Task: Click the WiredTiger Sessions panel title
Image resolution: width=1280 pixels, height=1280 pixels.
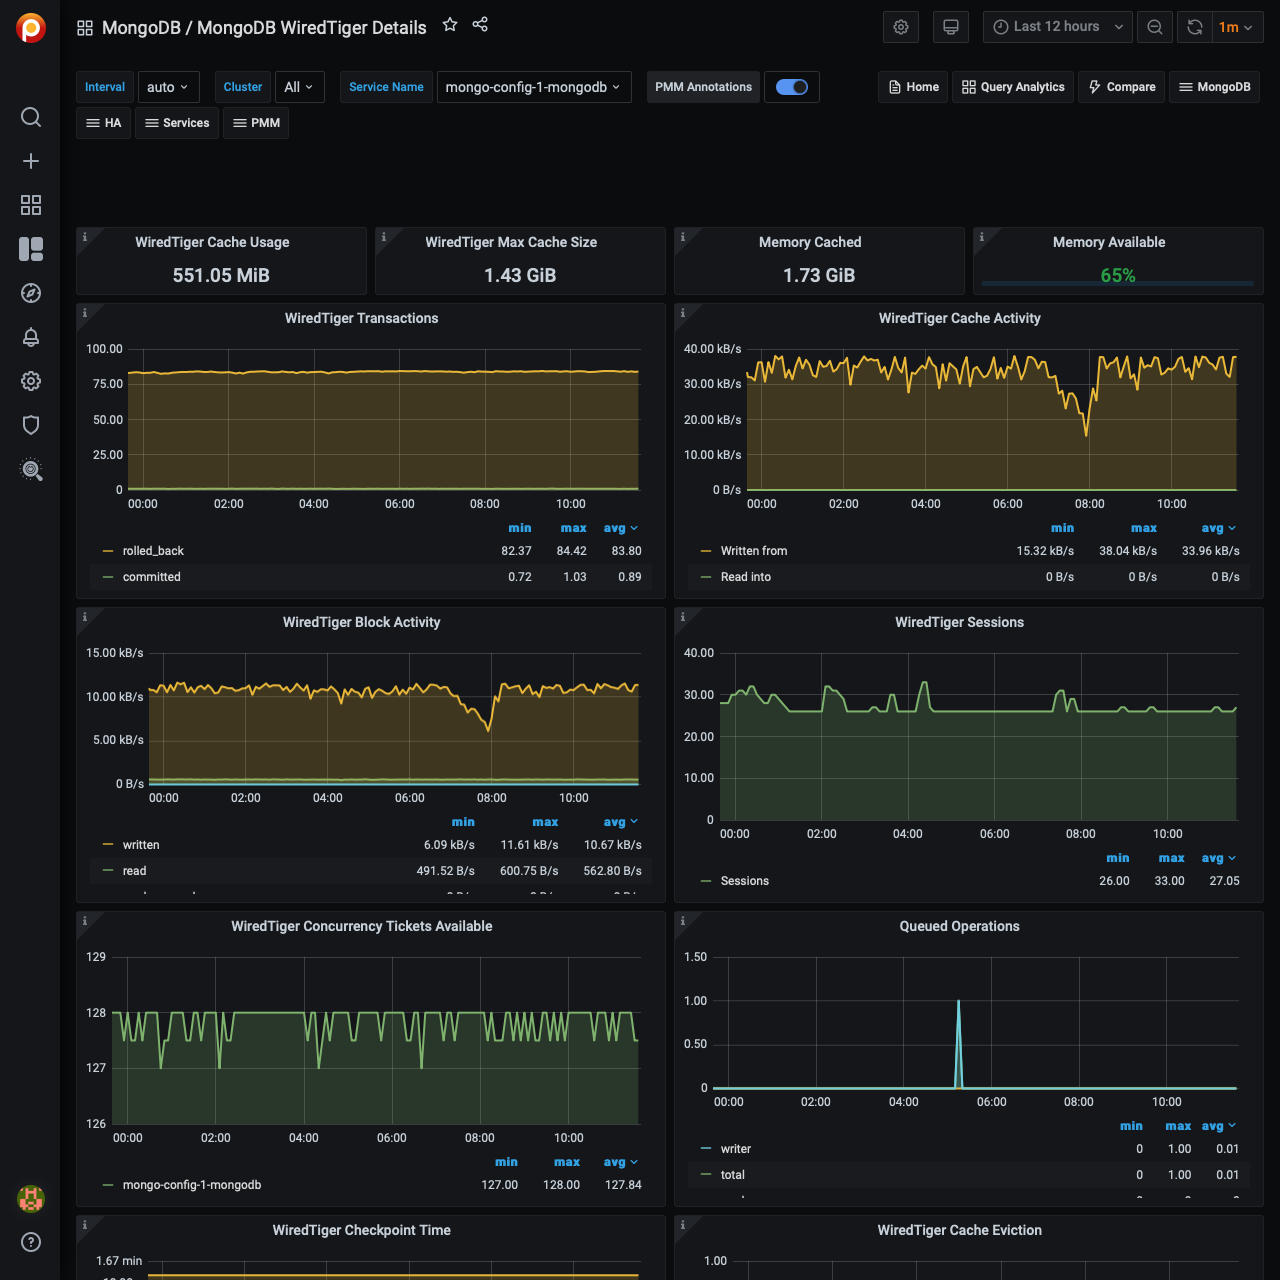Action: click(x=959, y=622)
